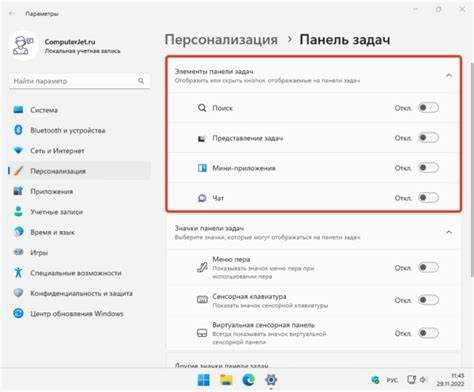Click the Представление задач row icon

tap(202, 138)
